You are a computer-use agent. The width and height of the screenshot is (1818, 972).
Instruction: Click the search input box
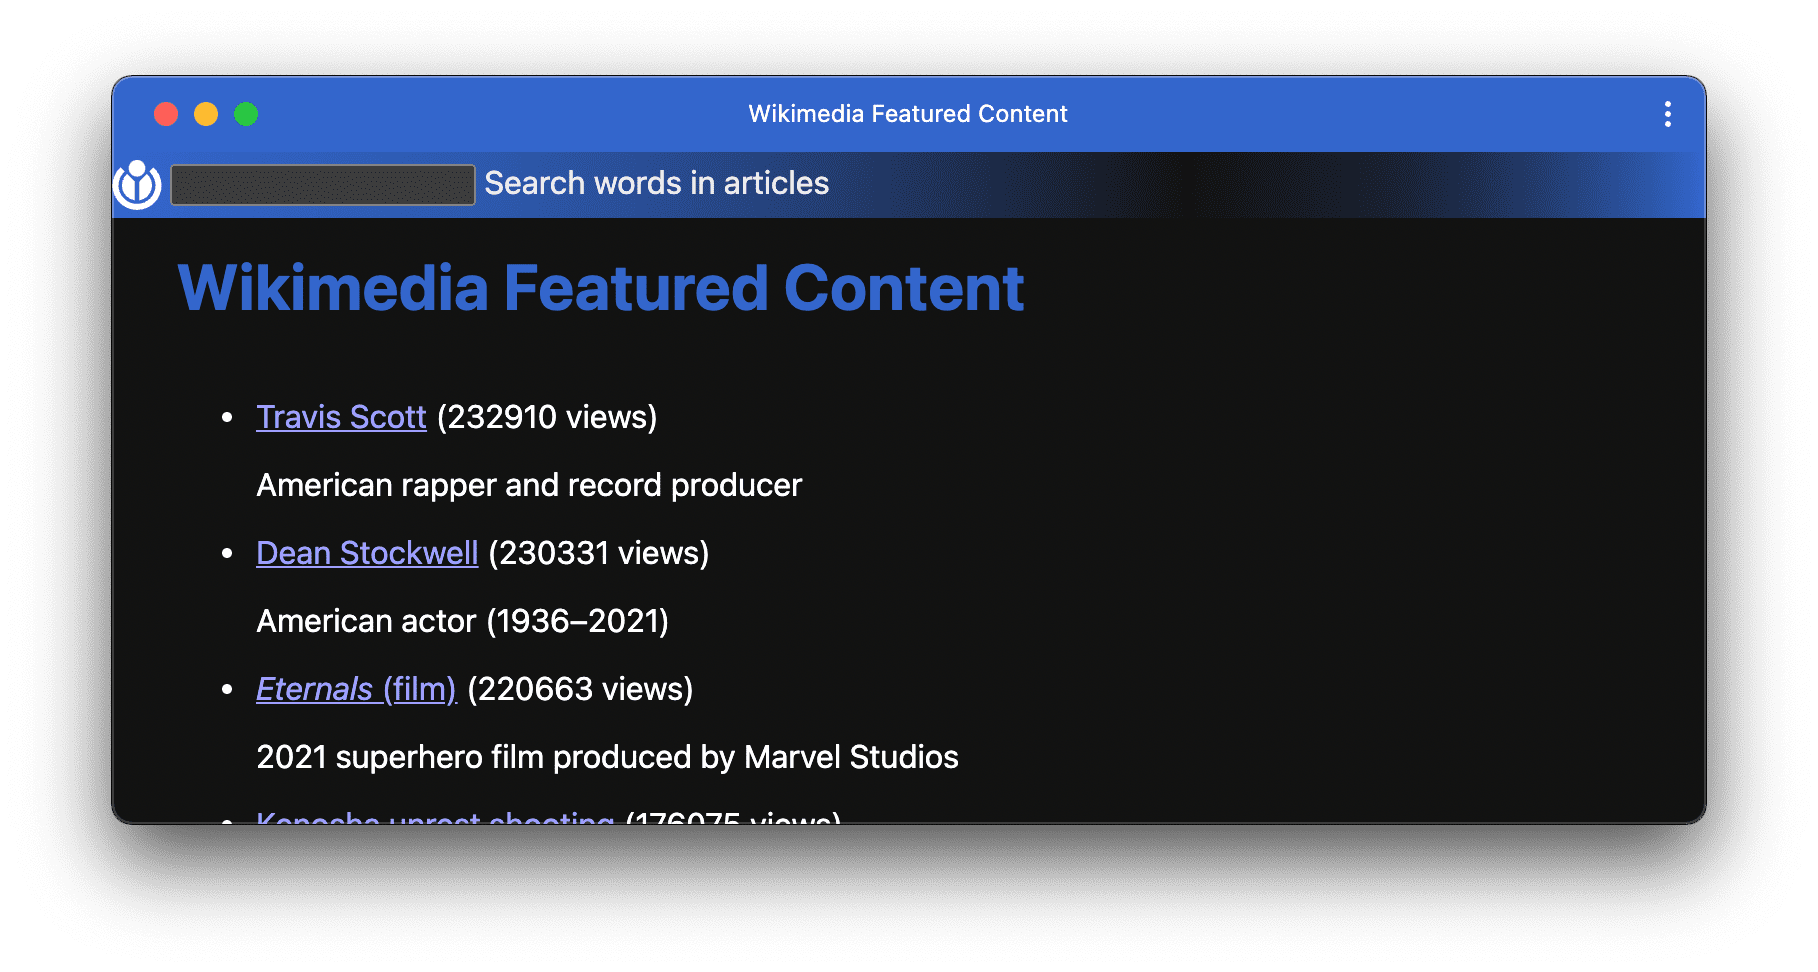coord(322,185)
